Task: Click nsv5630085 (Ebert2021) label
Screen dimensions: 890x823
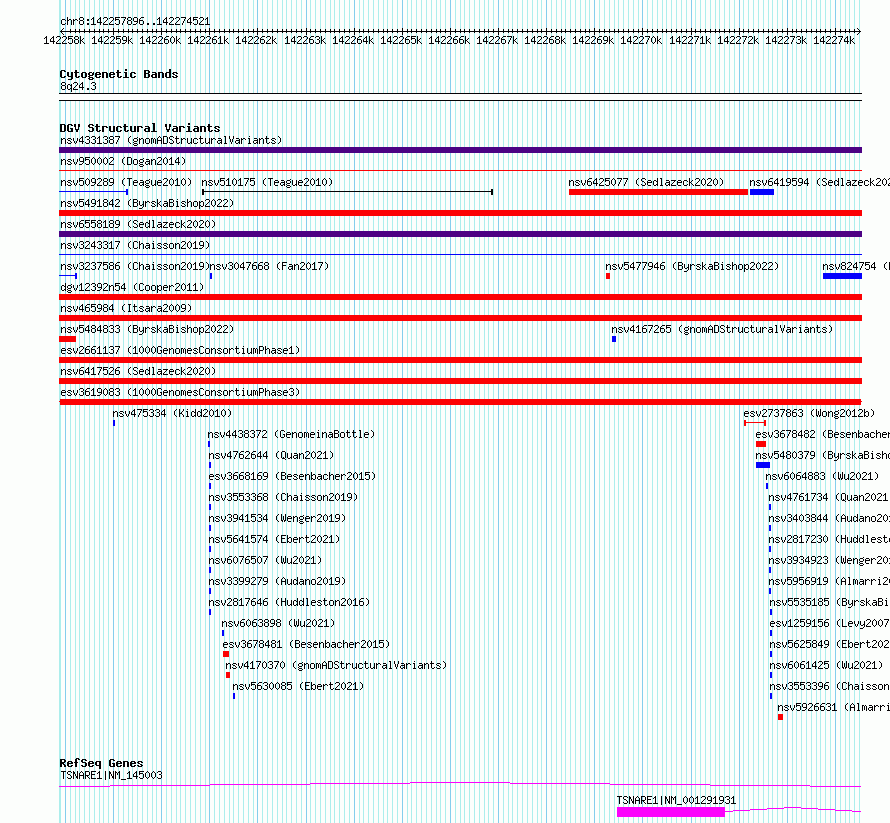Action: tap(298, 686)
